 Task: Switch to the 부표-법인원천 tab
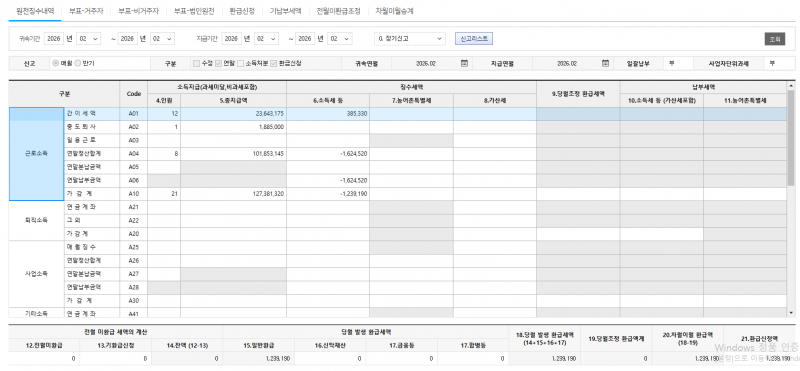[194, 10]
